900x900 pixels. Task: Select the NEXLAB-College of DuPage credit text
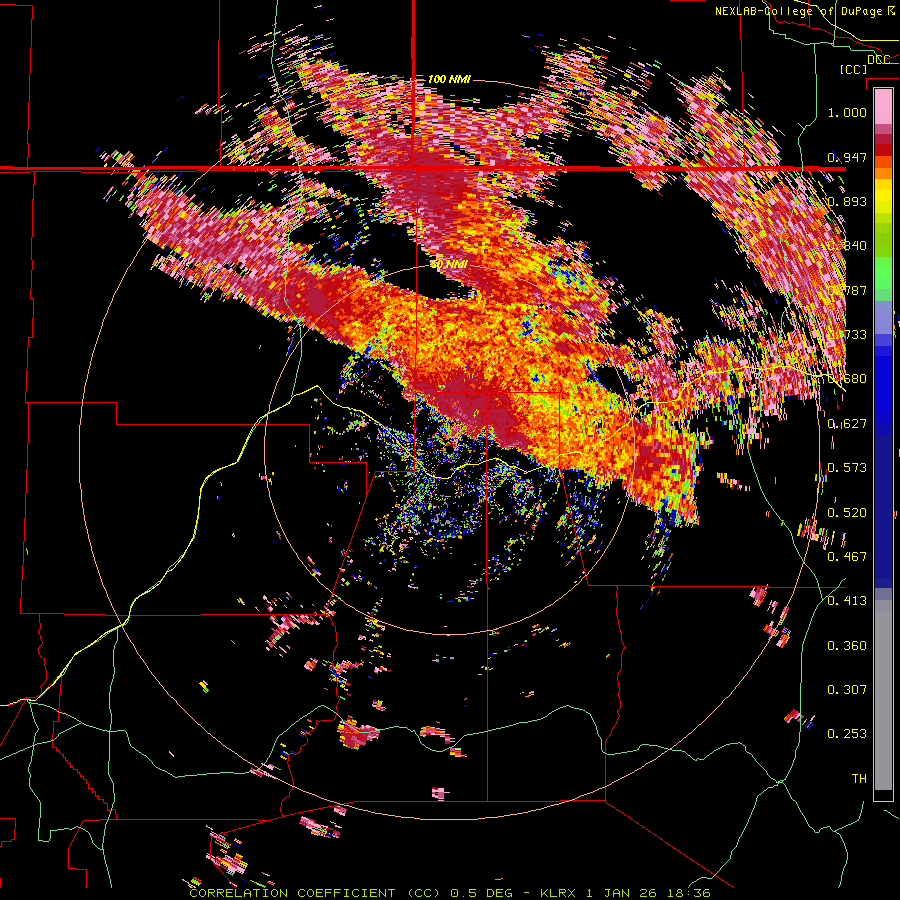coord(804,11)
